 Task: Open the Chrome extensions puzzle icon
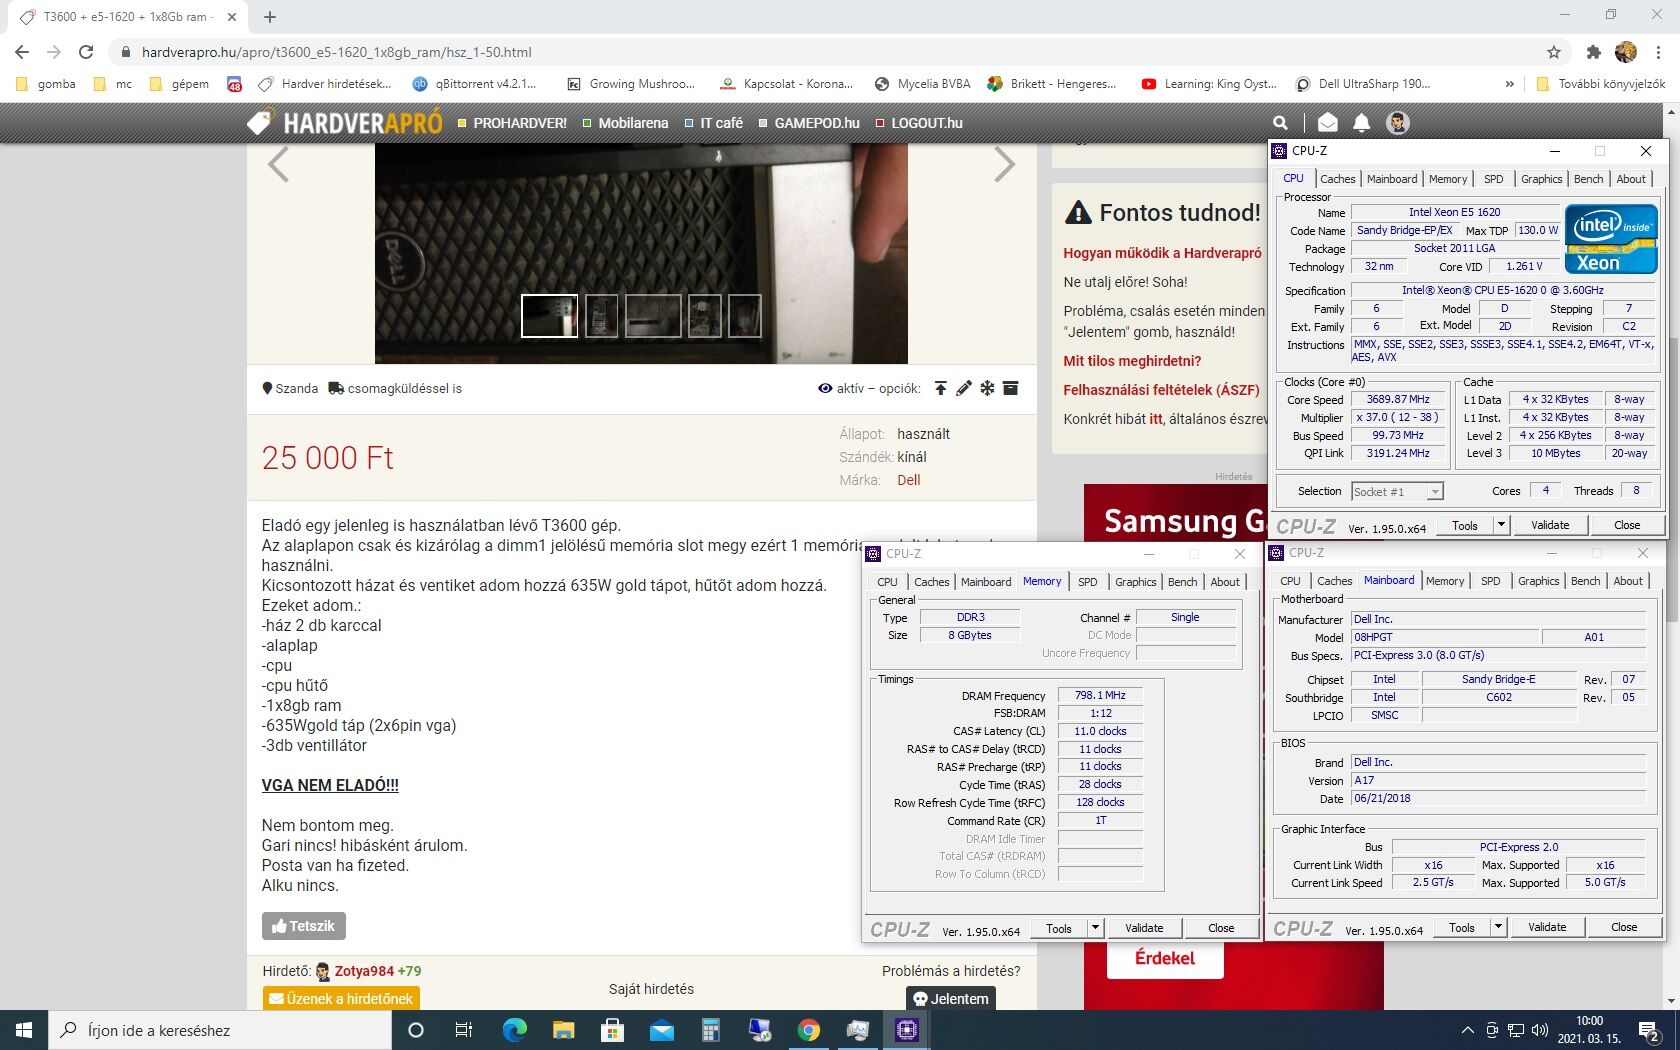pos(1594,52)
